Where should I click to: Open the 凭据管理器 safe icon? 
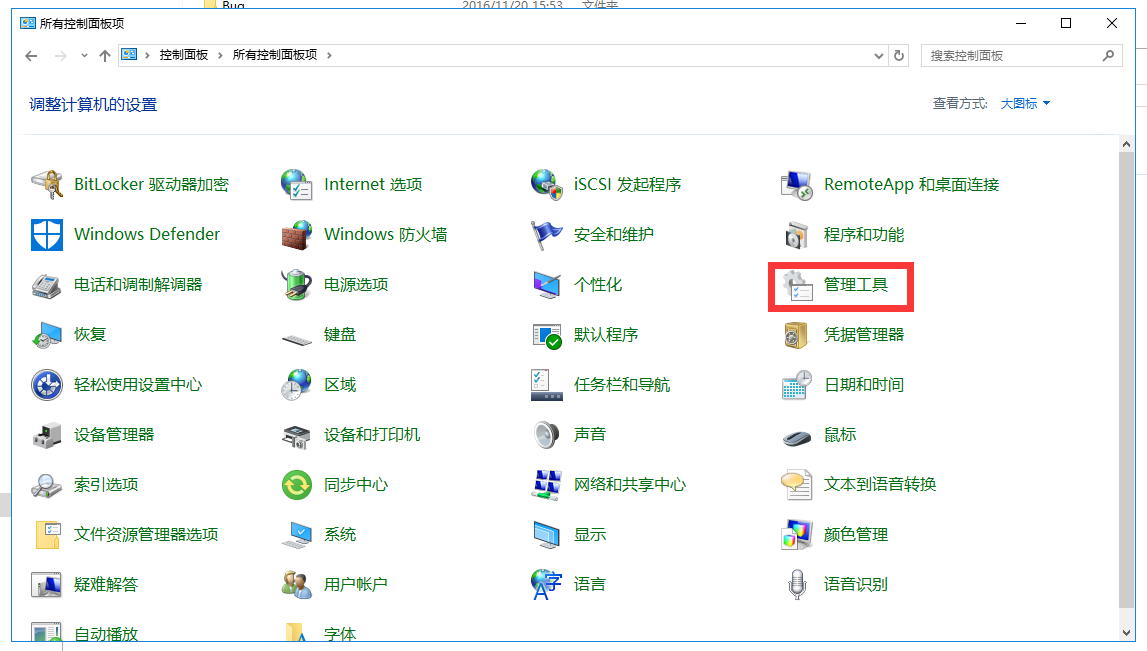[797, 335]
